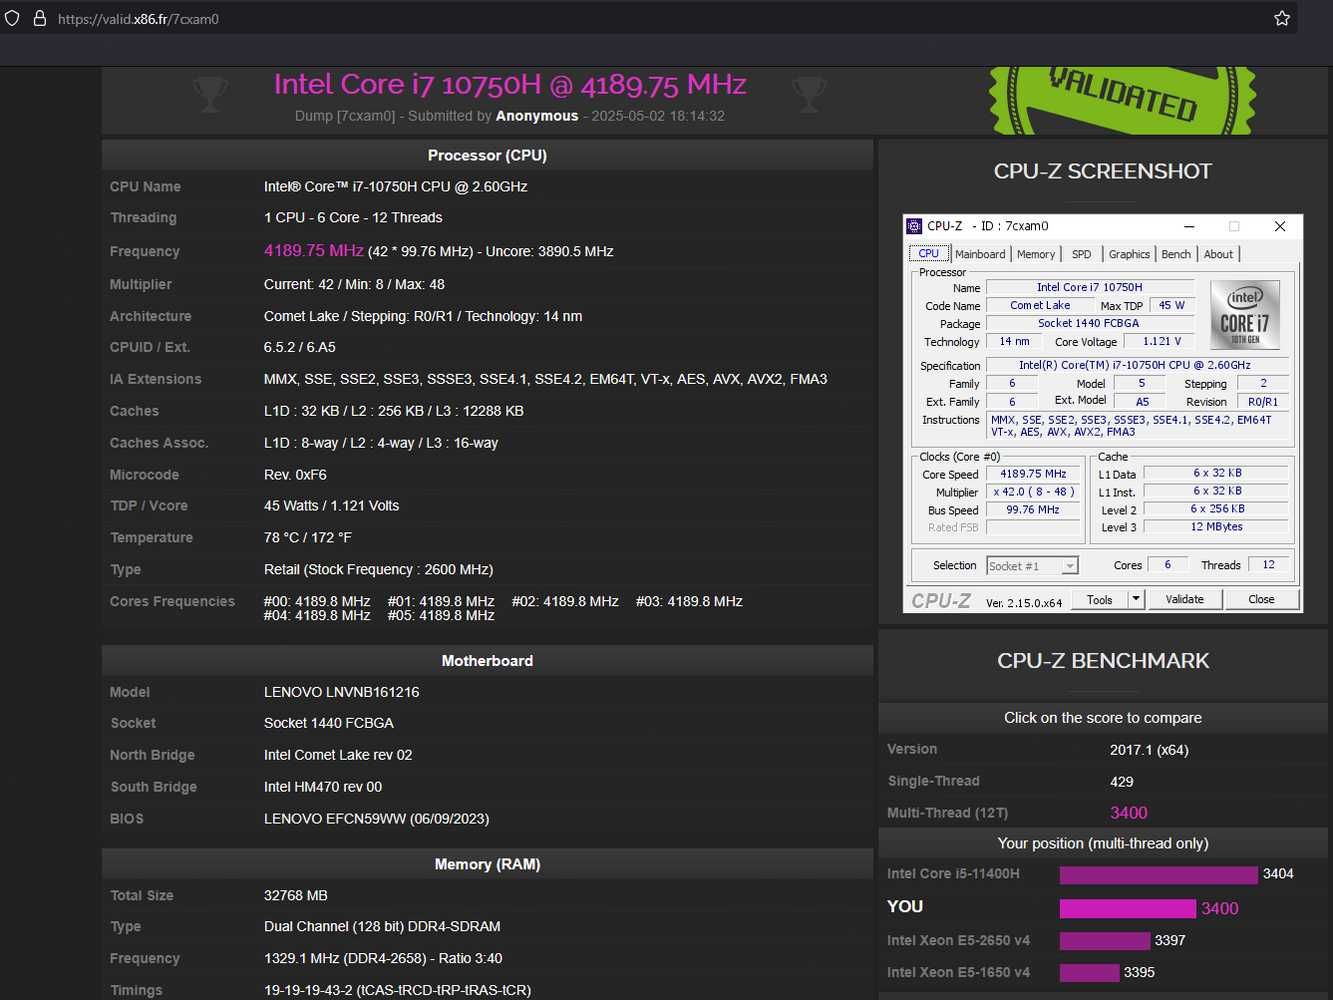
Task: Click the green VALIDATED stamp badge
Action: coord(1122,100)
